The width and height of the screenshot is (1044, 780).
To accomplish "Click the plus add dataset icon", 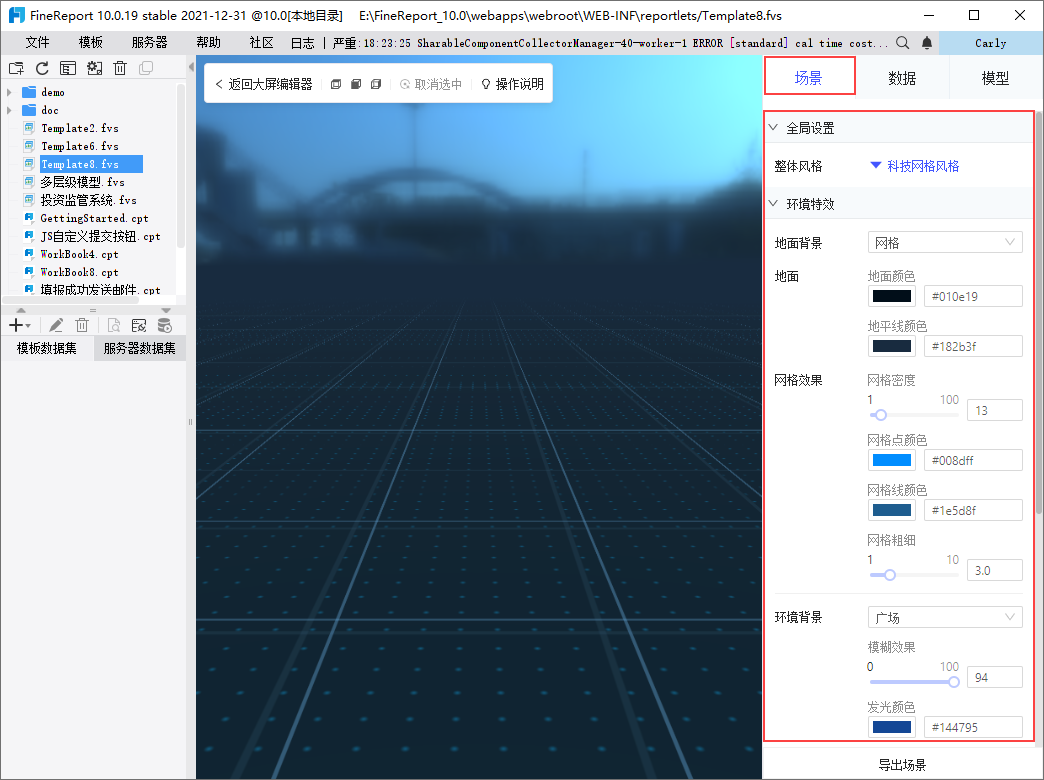I will pos(16,325).
